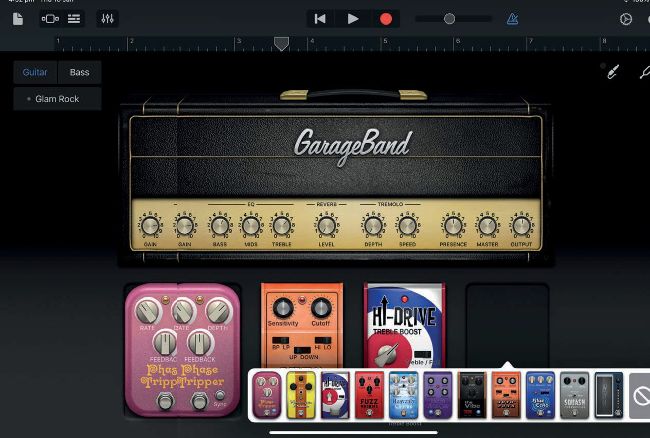Choose light-blue Heavenly Chorus pedal thumbnail
650x438 pixels.
[x=404, y=395]
